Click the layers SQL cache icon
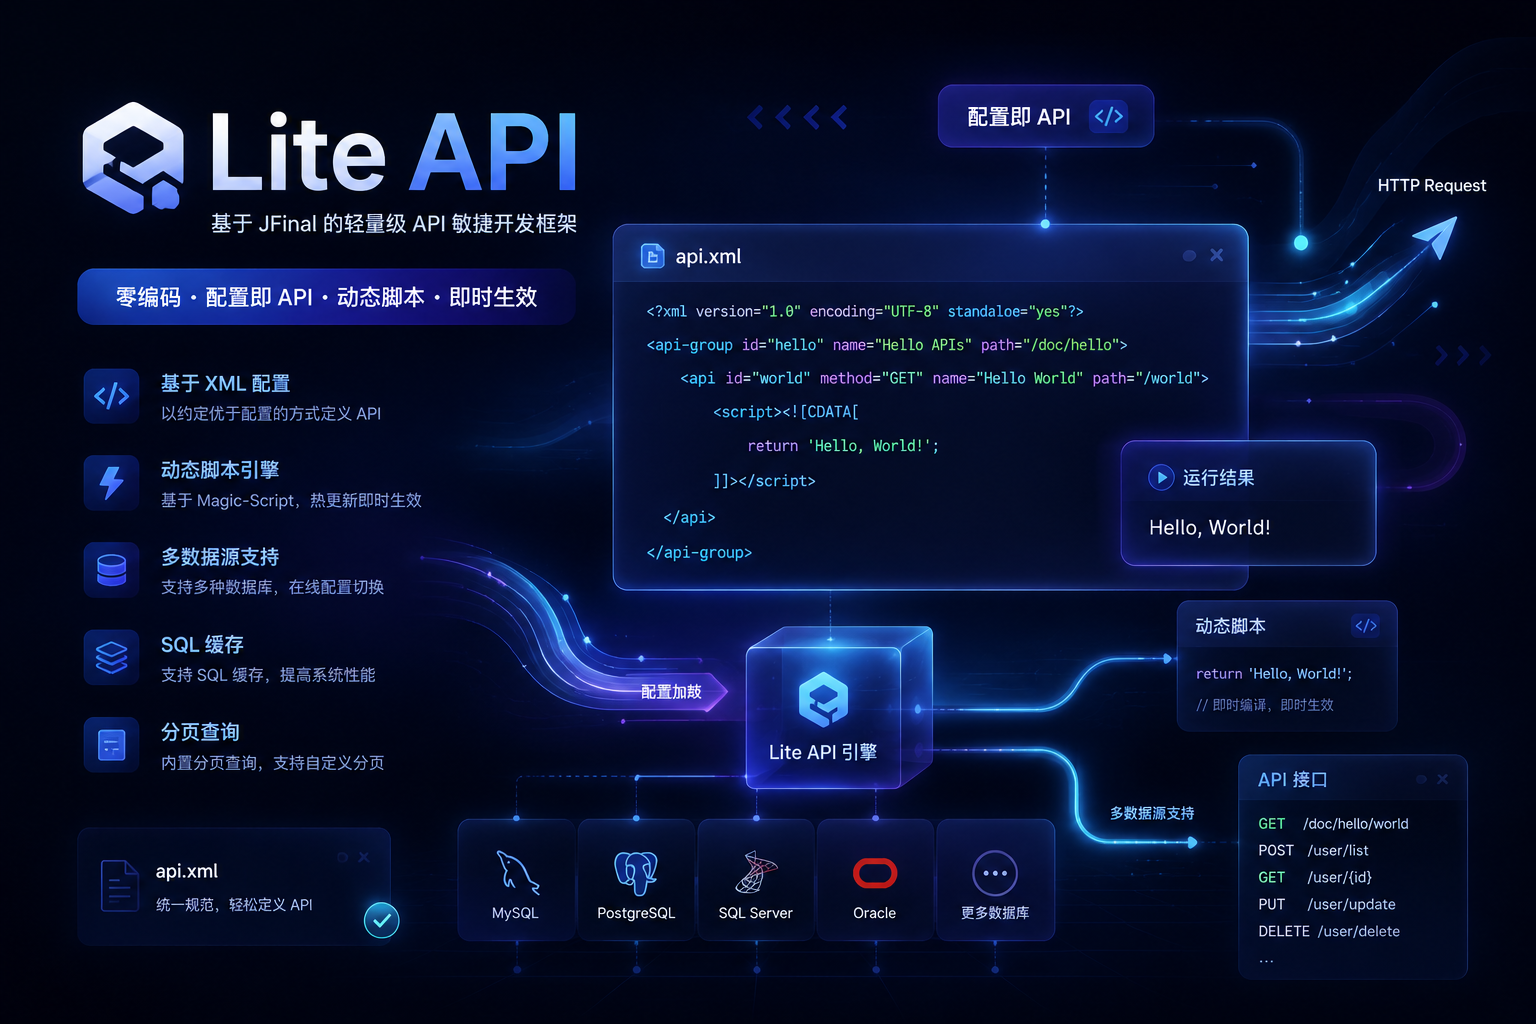This screenshot has width=1536, height=1024. [111, 657]
